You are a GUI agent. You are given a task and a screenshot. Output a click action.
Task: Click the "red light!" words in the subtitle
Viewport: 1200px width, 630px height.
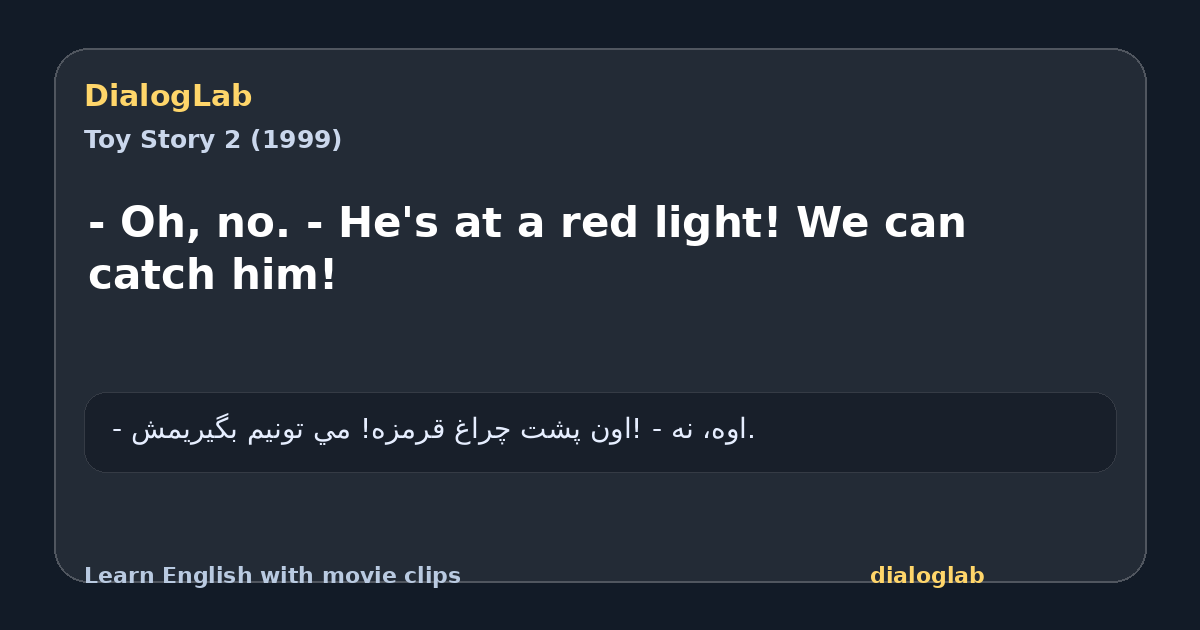point(671,223)
